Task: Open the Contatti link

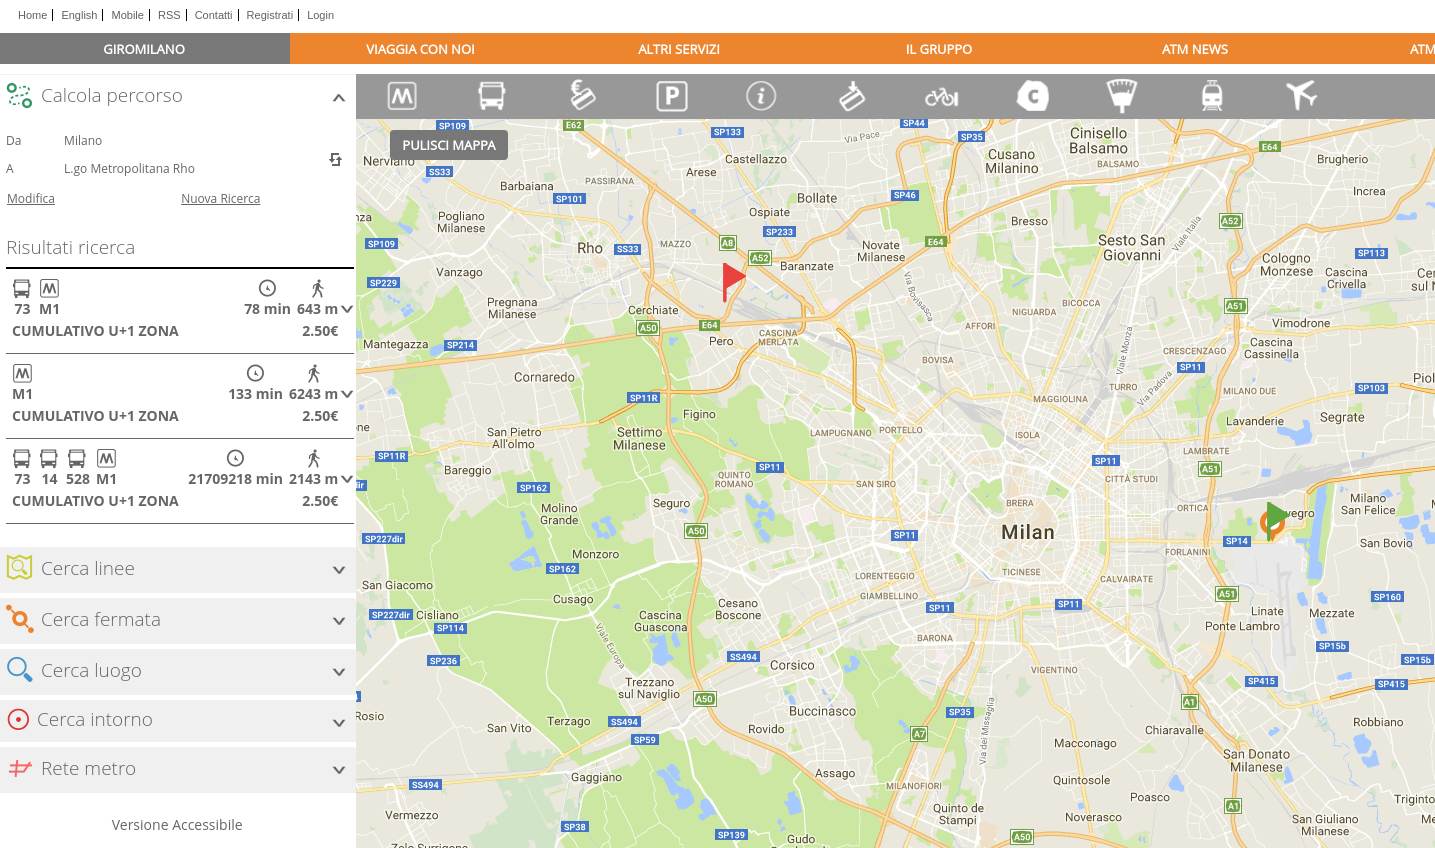Action: (213, 15)
